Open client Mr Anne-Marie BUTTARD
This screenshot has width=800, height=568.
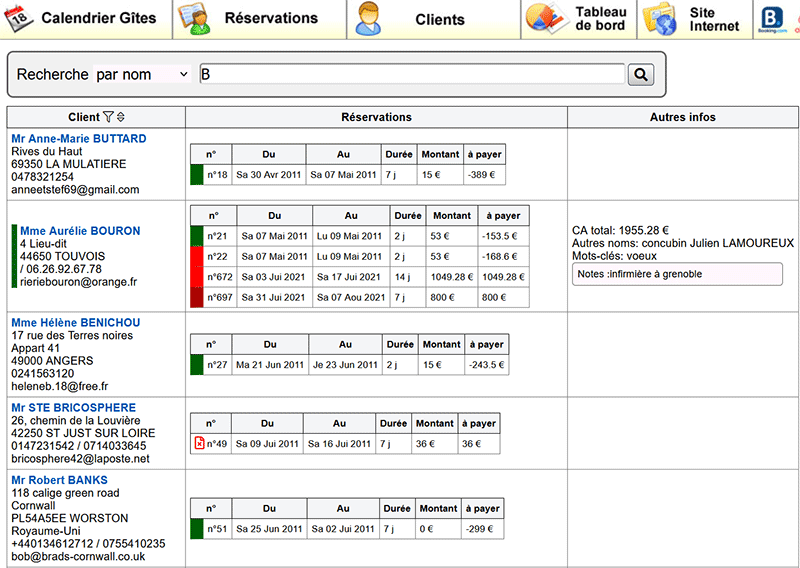[x=78, y=138]
